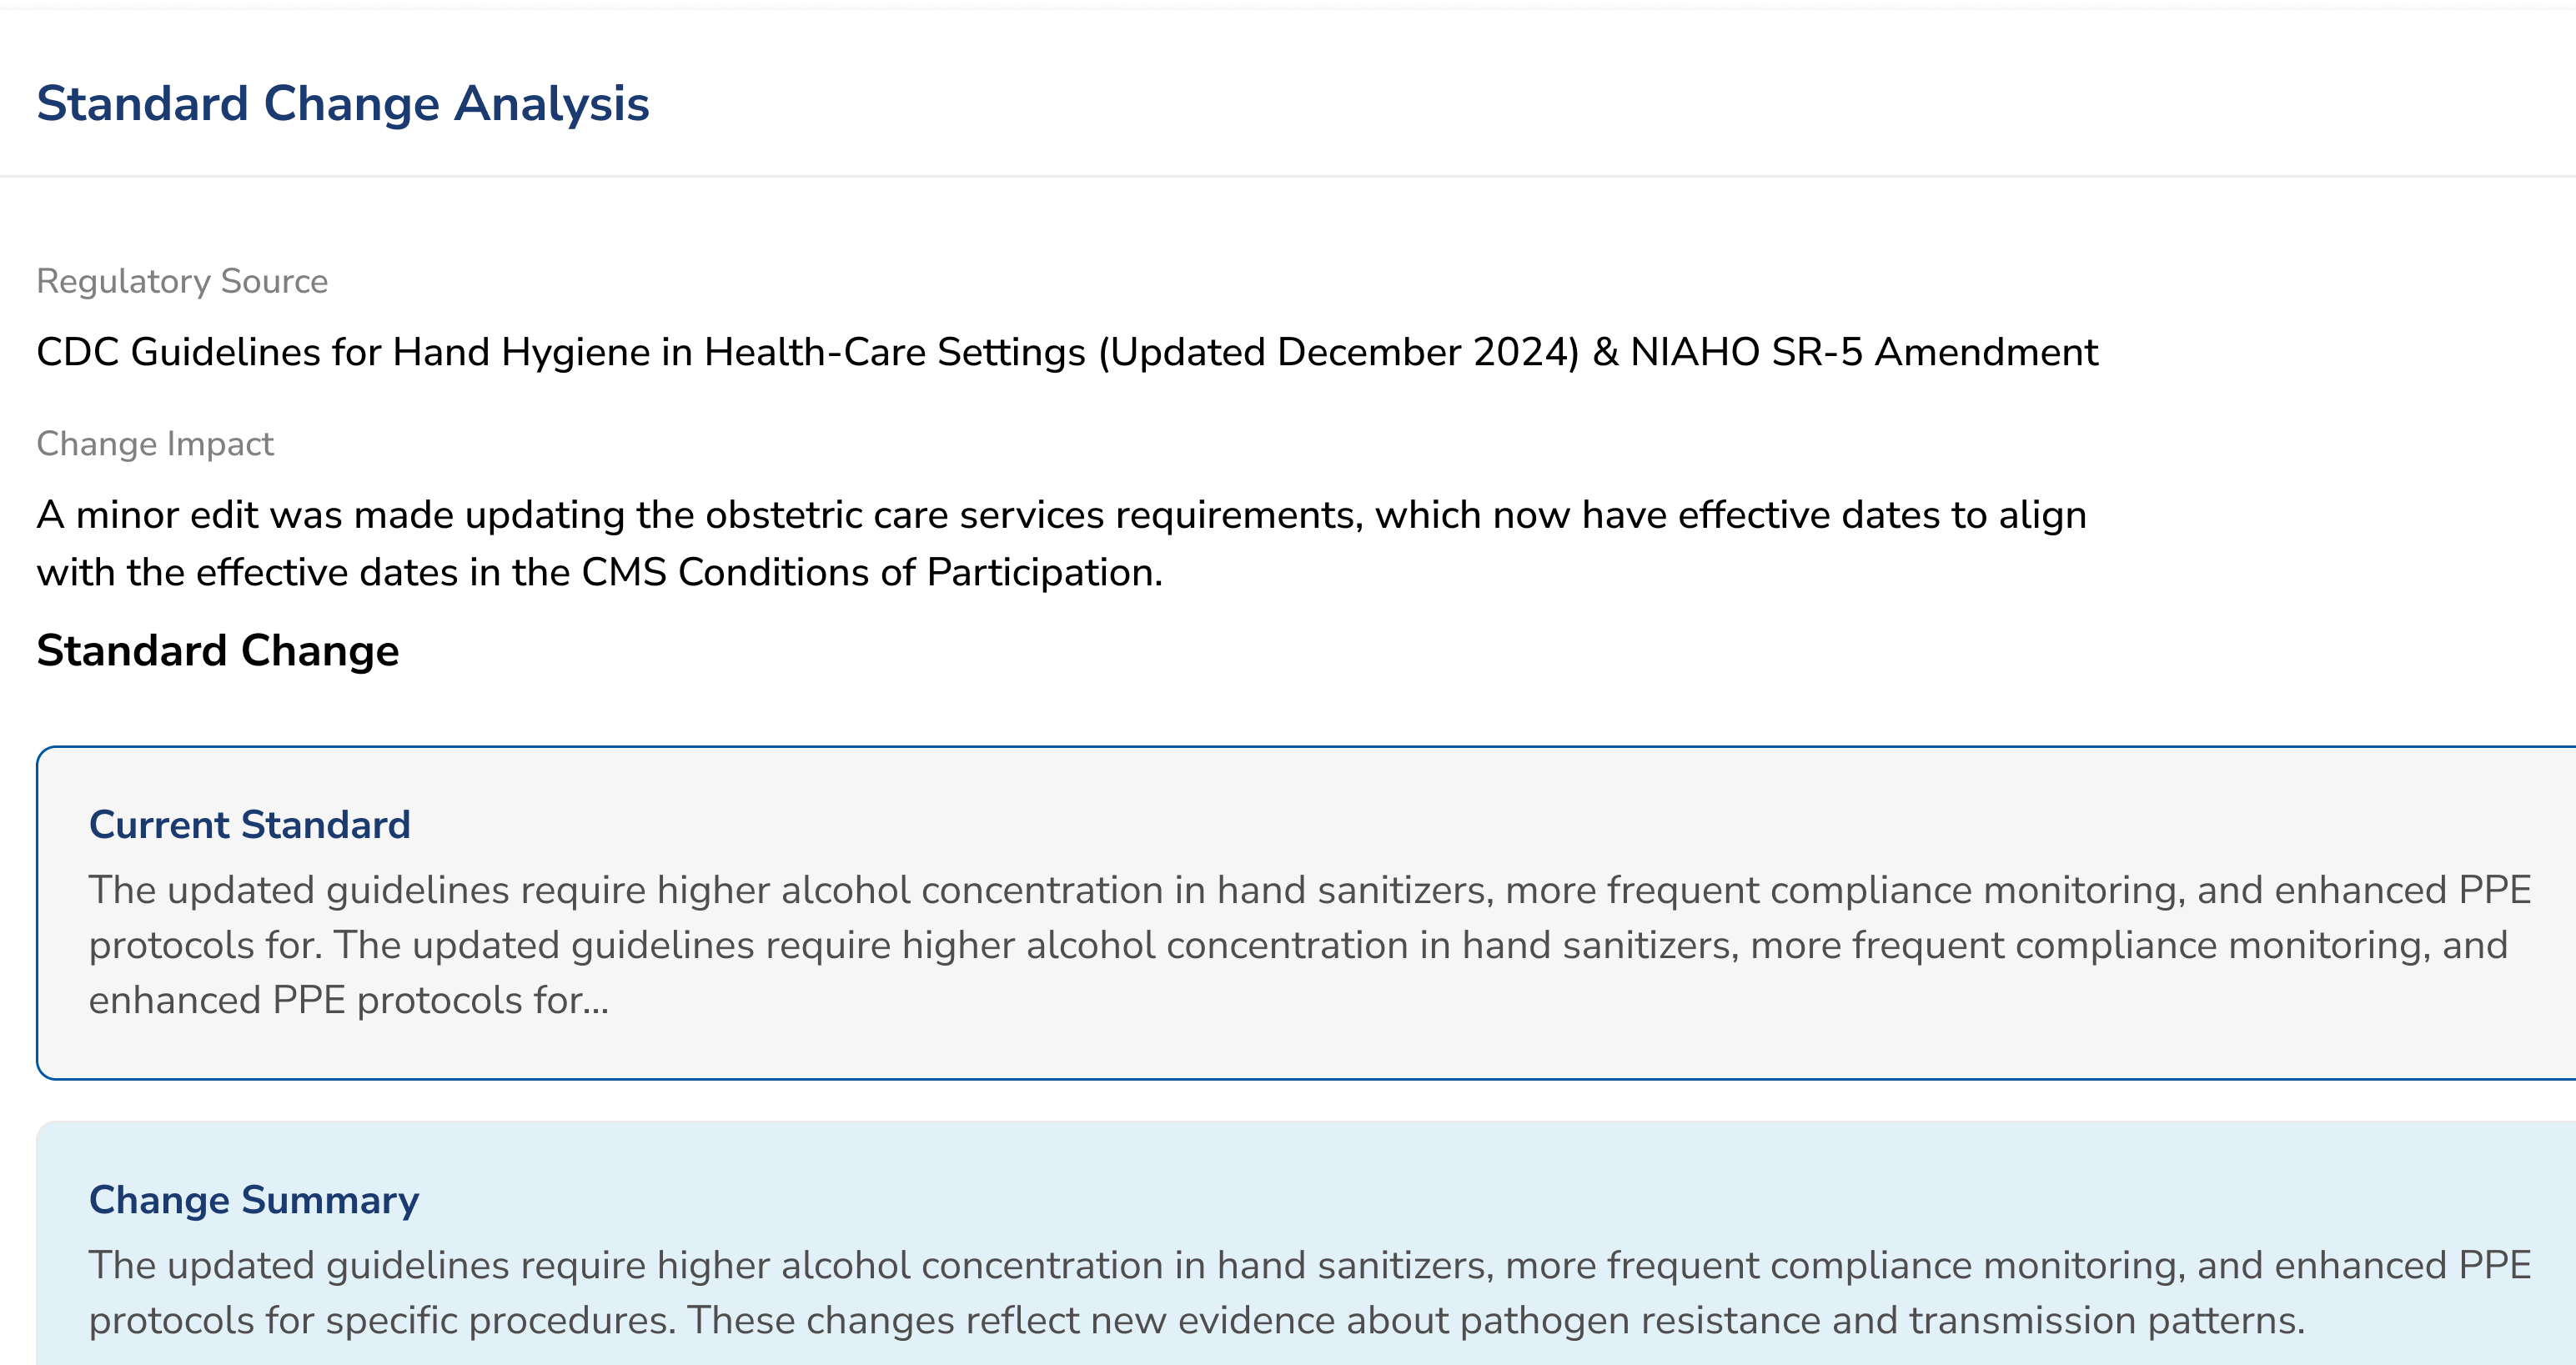
Task: Select the Change Impact label
Action: coord(155,443)
